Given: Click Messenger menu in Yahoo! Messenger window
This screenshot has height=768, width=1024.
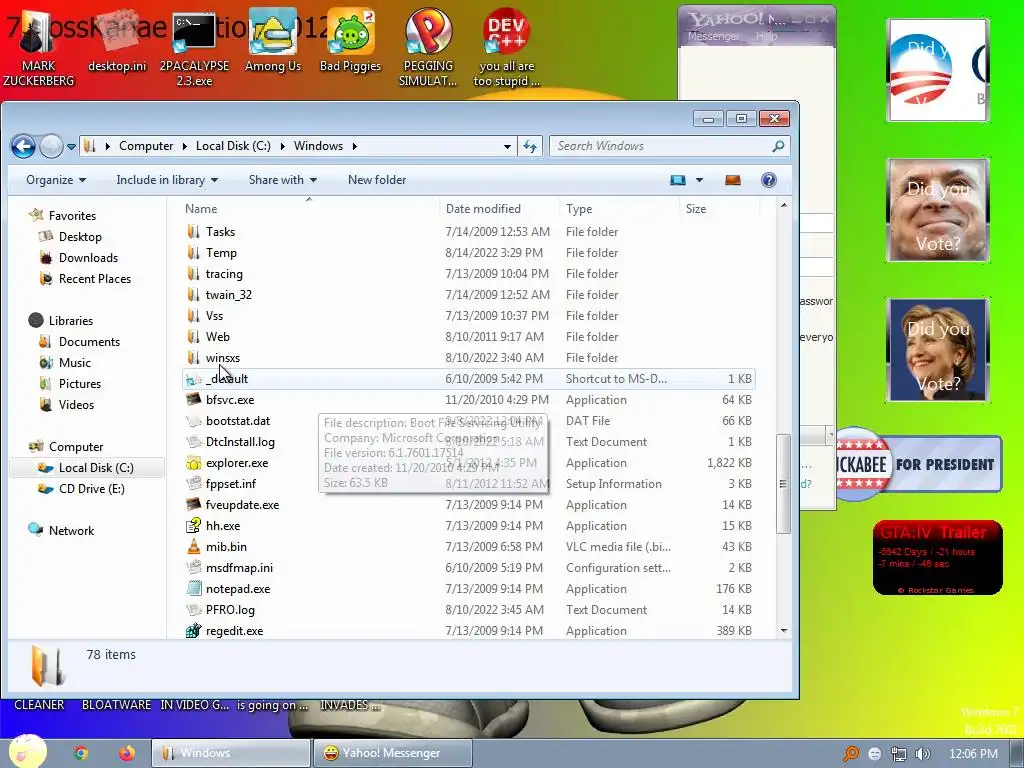Looking at the screenshot, I should tap(714, 37).
